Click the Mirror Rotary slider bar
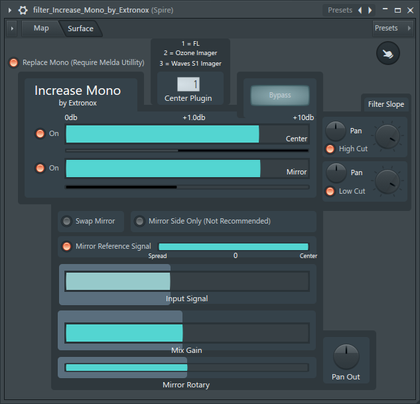The height and width of the screenshot is (404, 420). pyautogui.click(x=187, y=368)
